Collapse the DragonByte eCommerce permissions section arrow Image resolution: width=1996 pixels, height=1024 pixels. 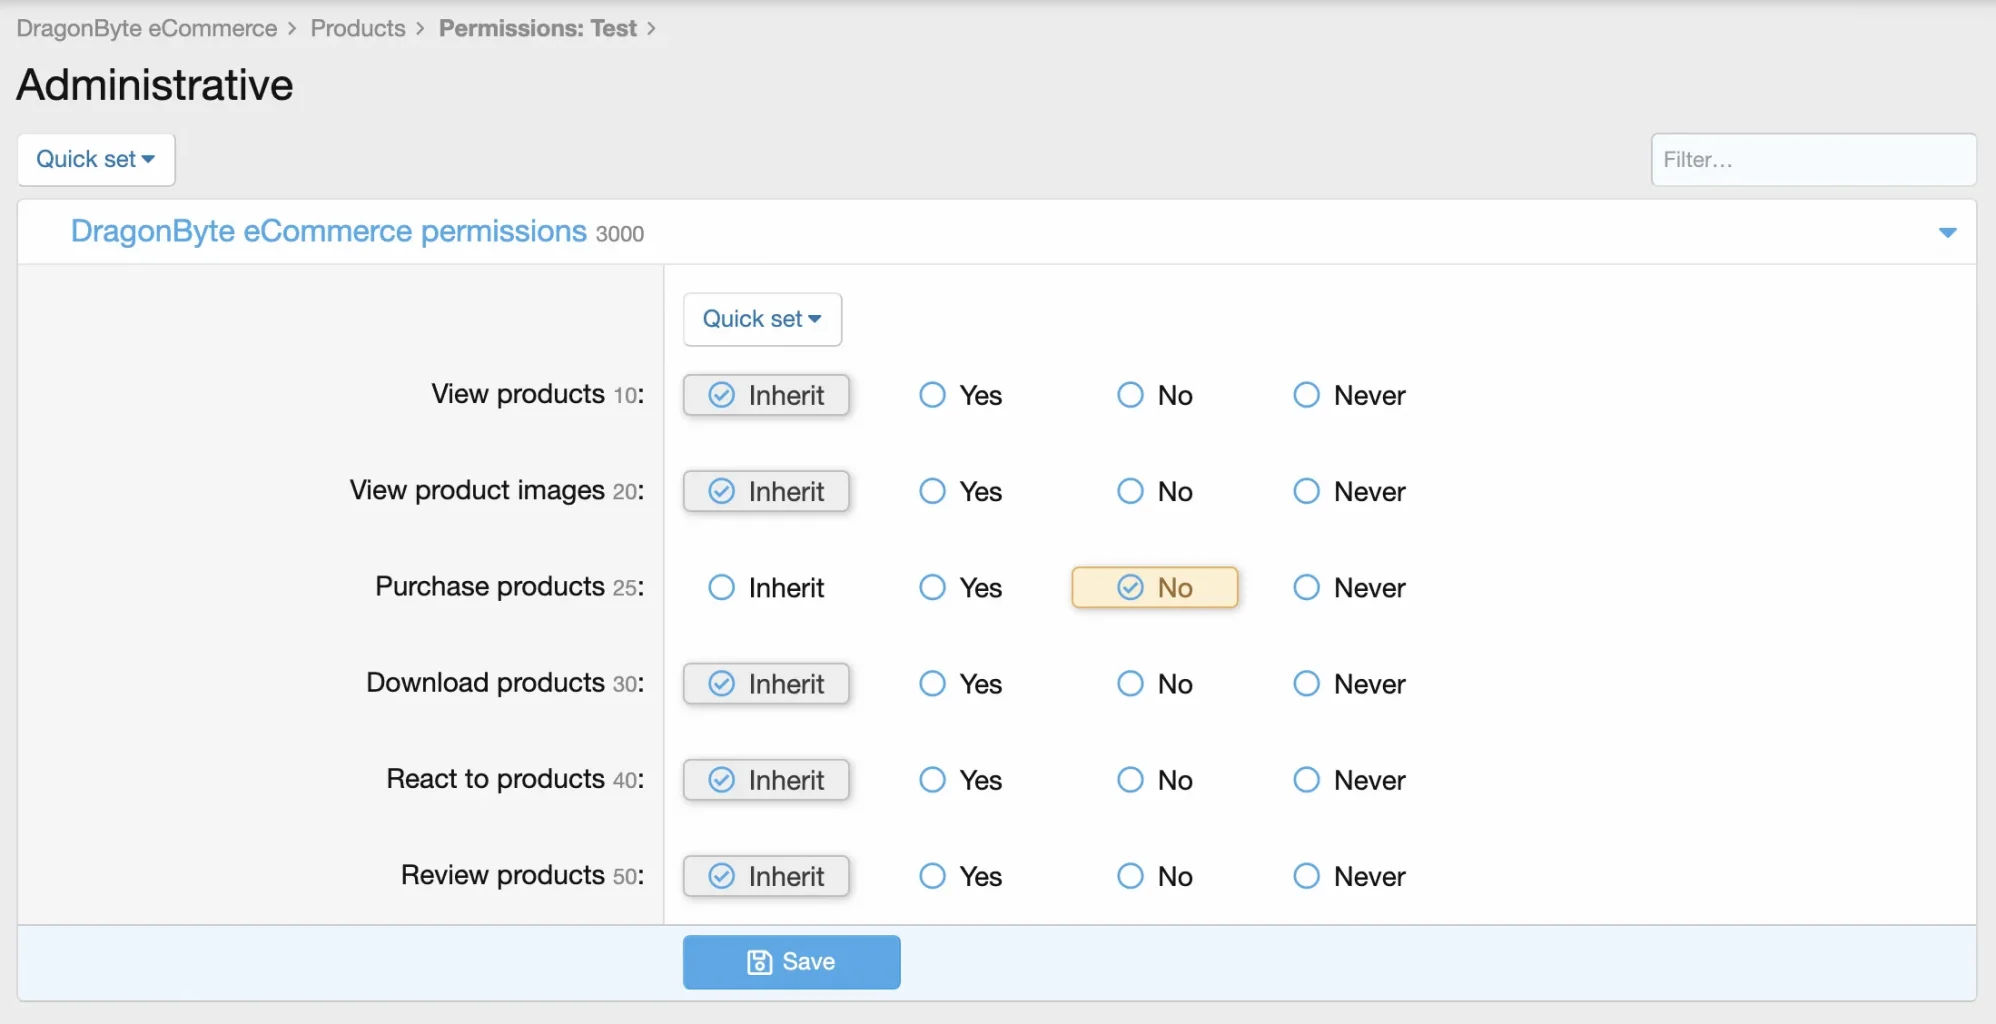tap(1947, 232)
